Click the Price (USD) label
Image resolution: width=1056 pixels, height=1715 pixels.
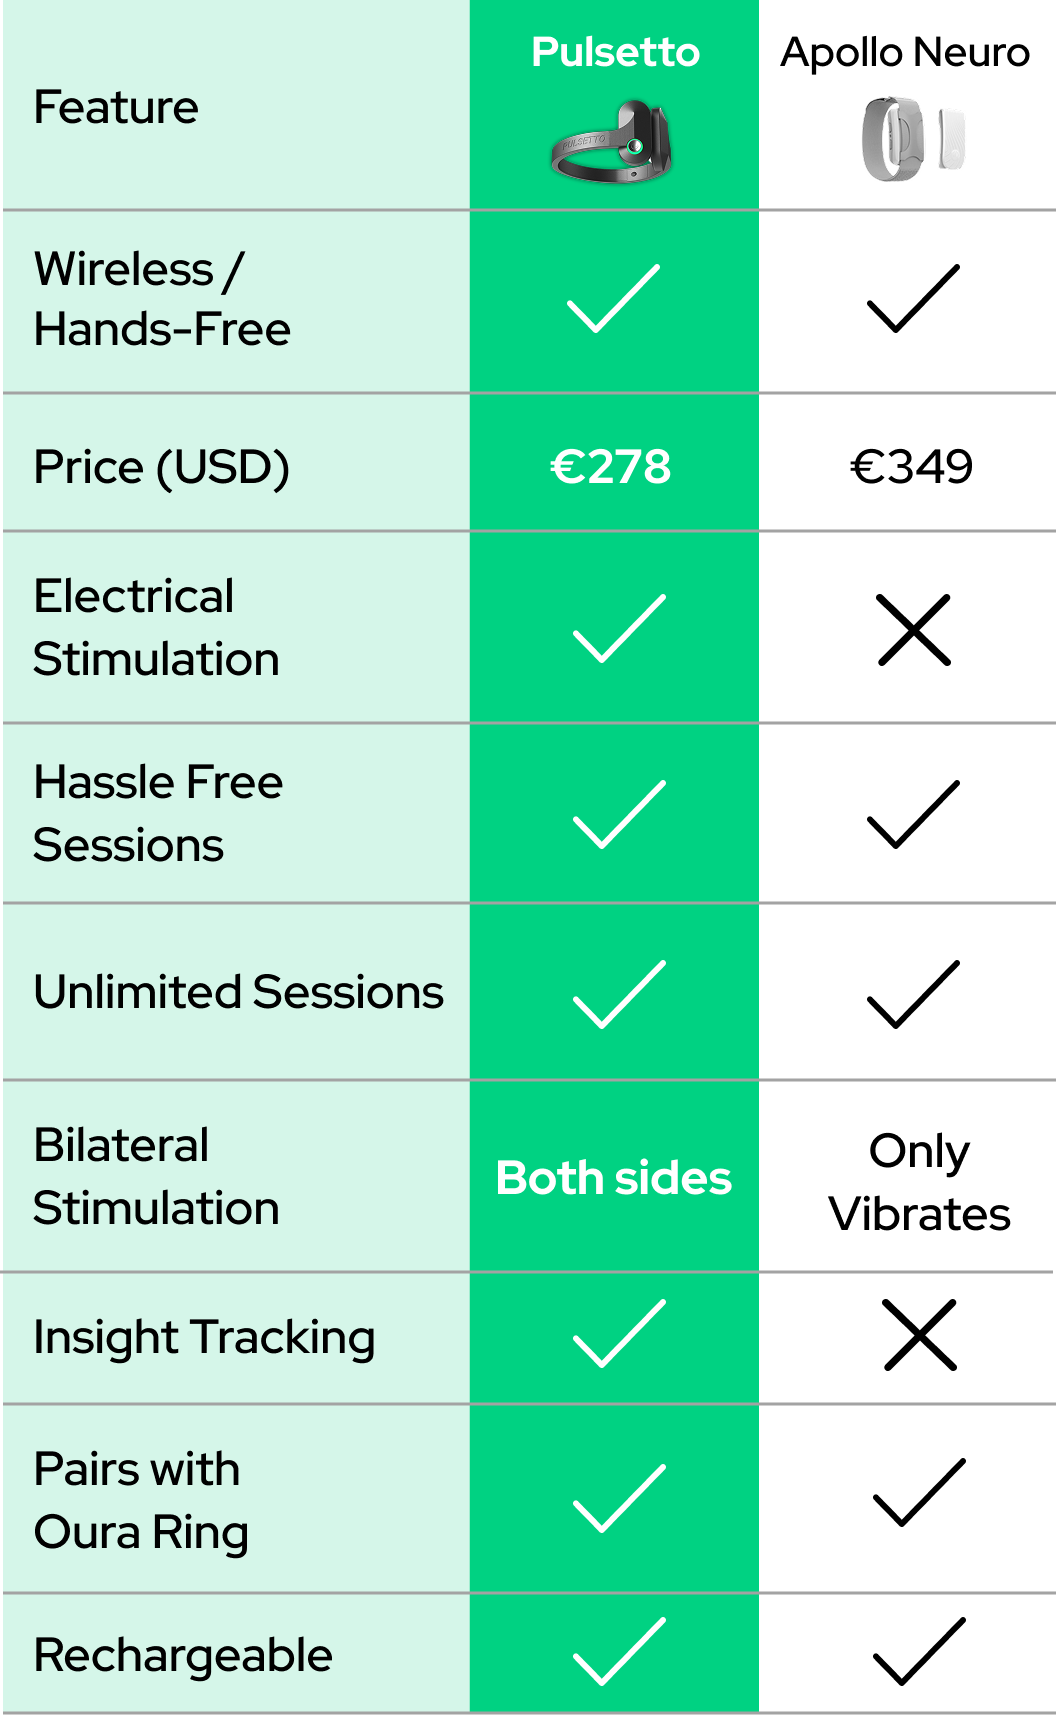pos(162,467)
